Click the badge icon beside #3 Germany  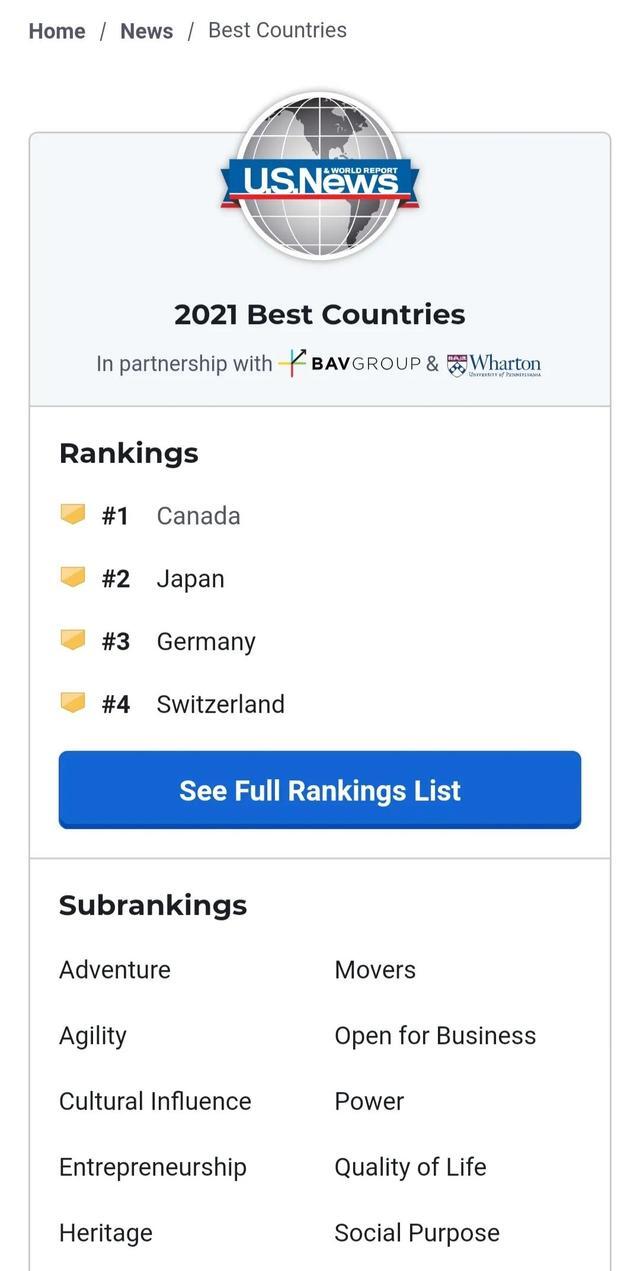[x=73, y=641]
